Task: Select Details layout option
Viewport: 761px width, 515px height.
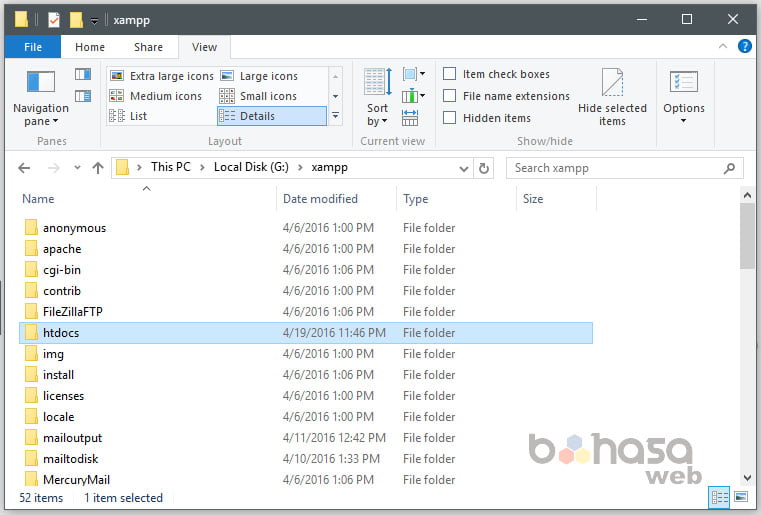Action: [x=272, y=116]
